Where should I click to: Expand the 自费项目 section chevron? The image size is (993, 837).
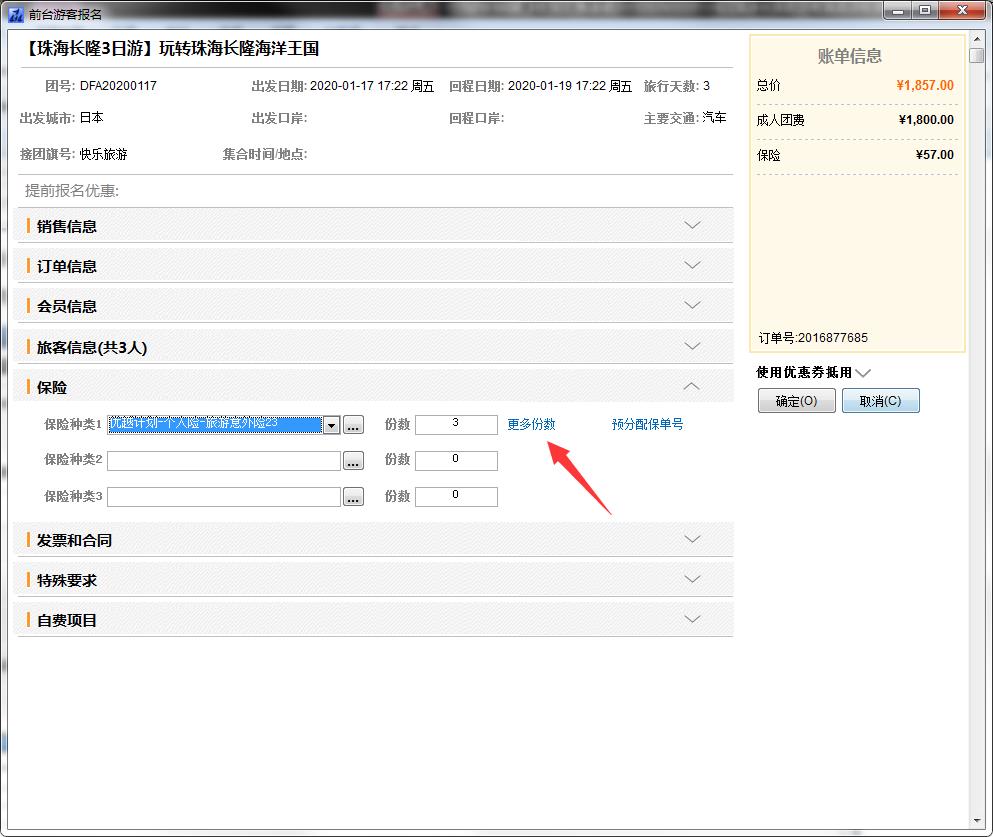click(x=692, y=619)
